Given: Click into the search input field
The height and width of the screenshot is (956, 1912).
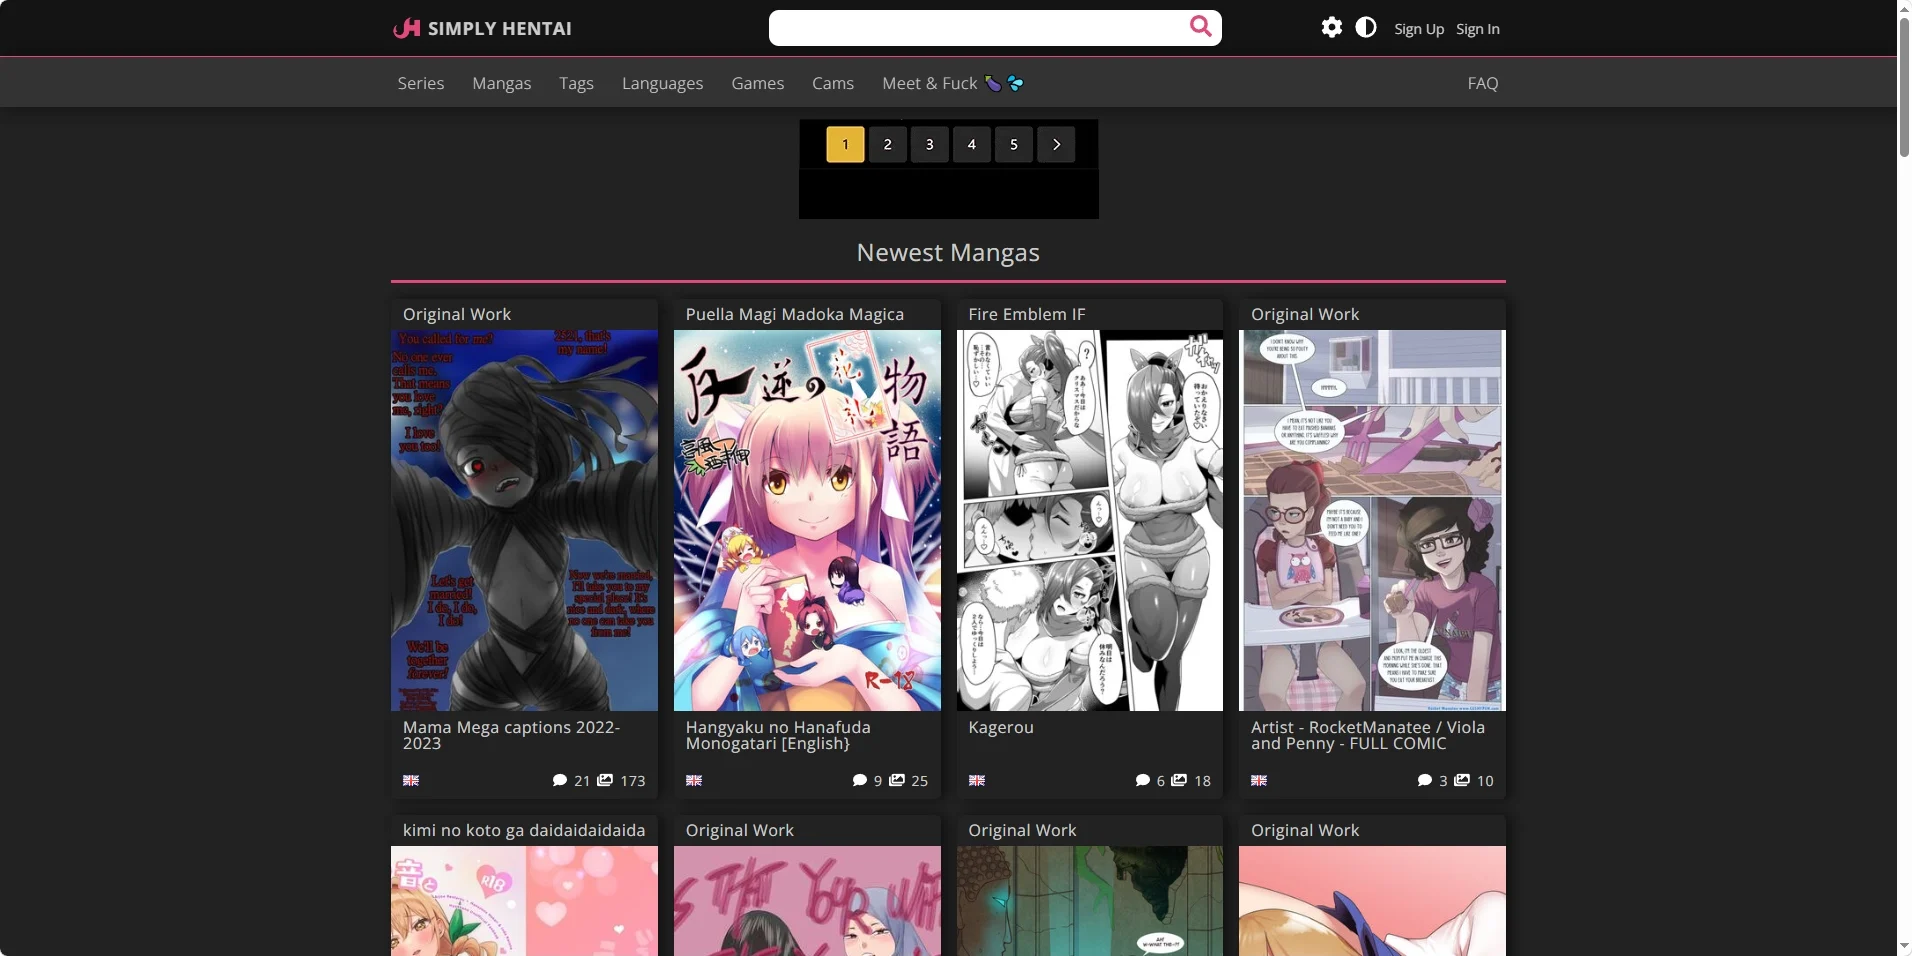Looking at the screenshot, I should click(976, 28).
